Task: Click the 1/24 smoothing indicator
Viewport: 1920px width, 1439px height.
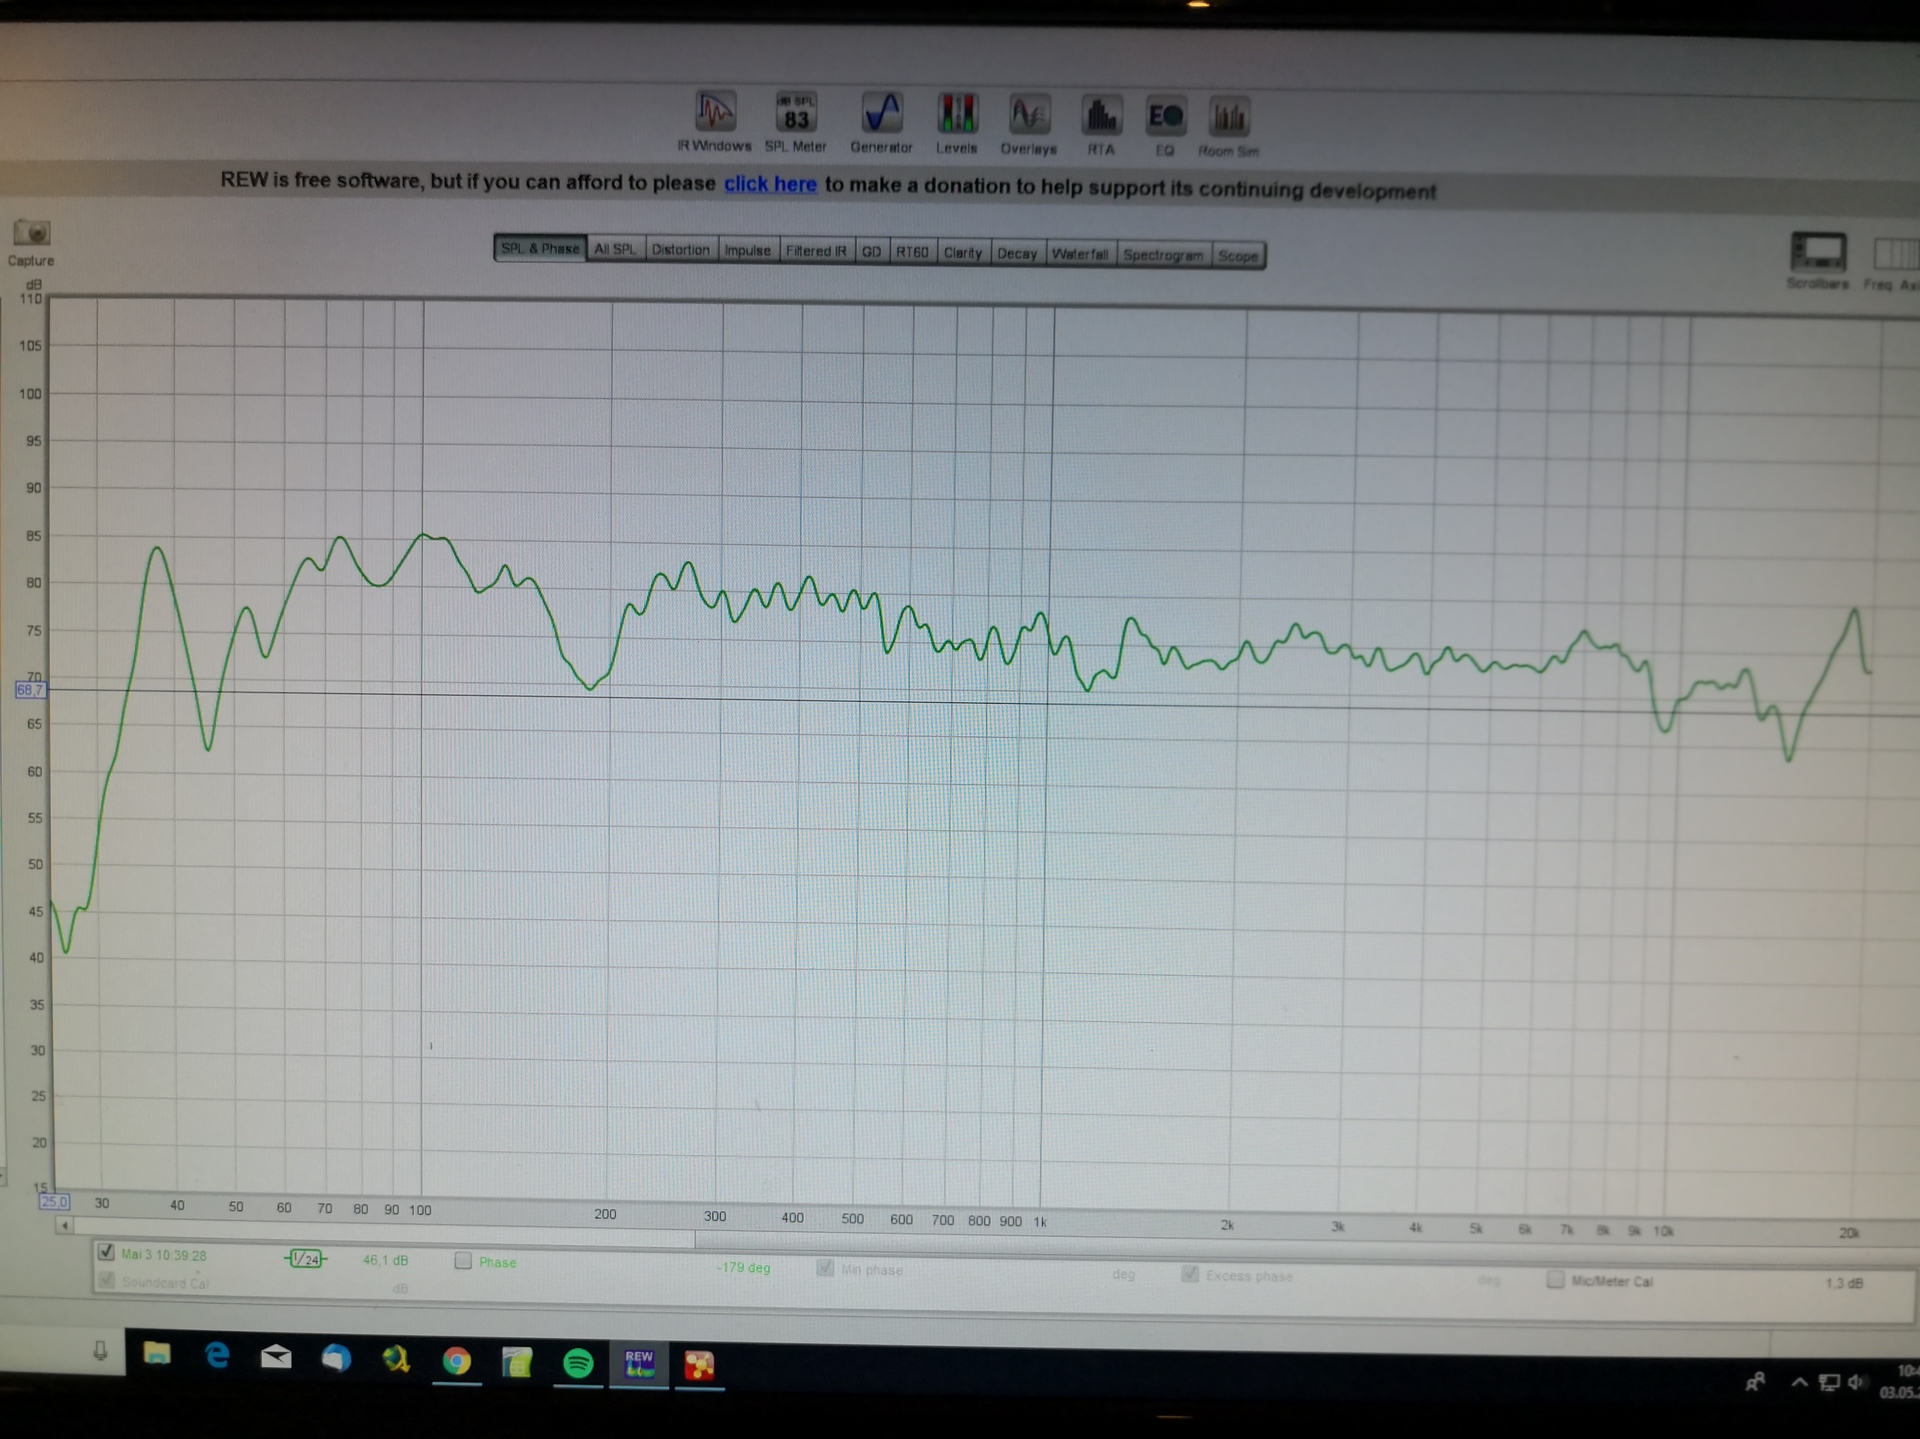Action: 306,1259
